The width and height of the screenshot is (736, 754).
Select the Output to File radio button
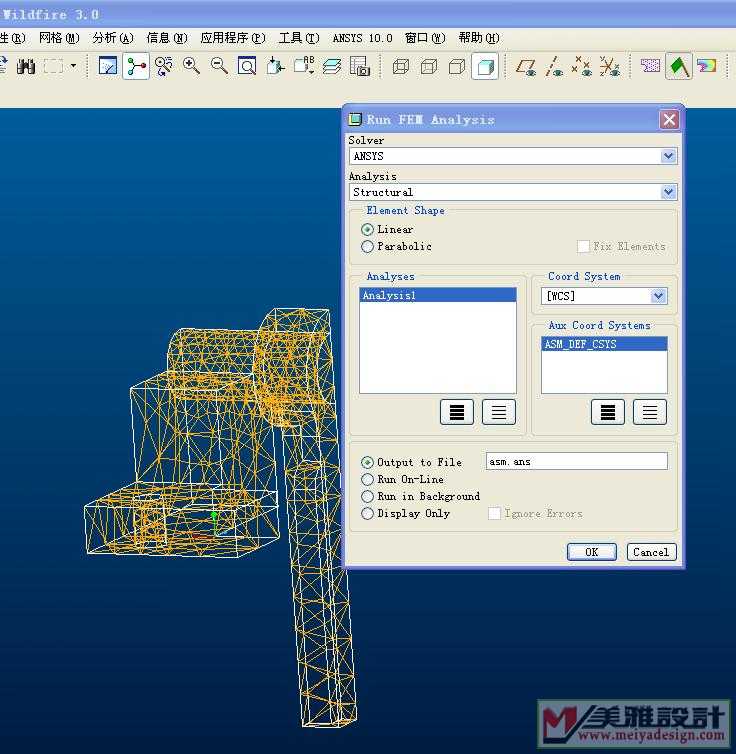tap(367, 462)
